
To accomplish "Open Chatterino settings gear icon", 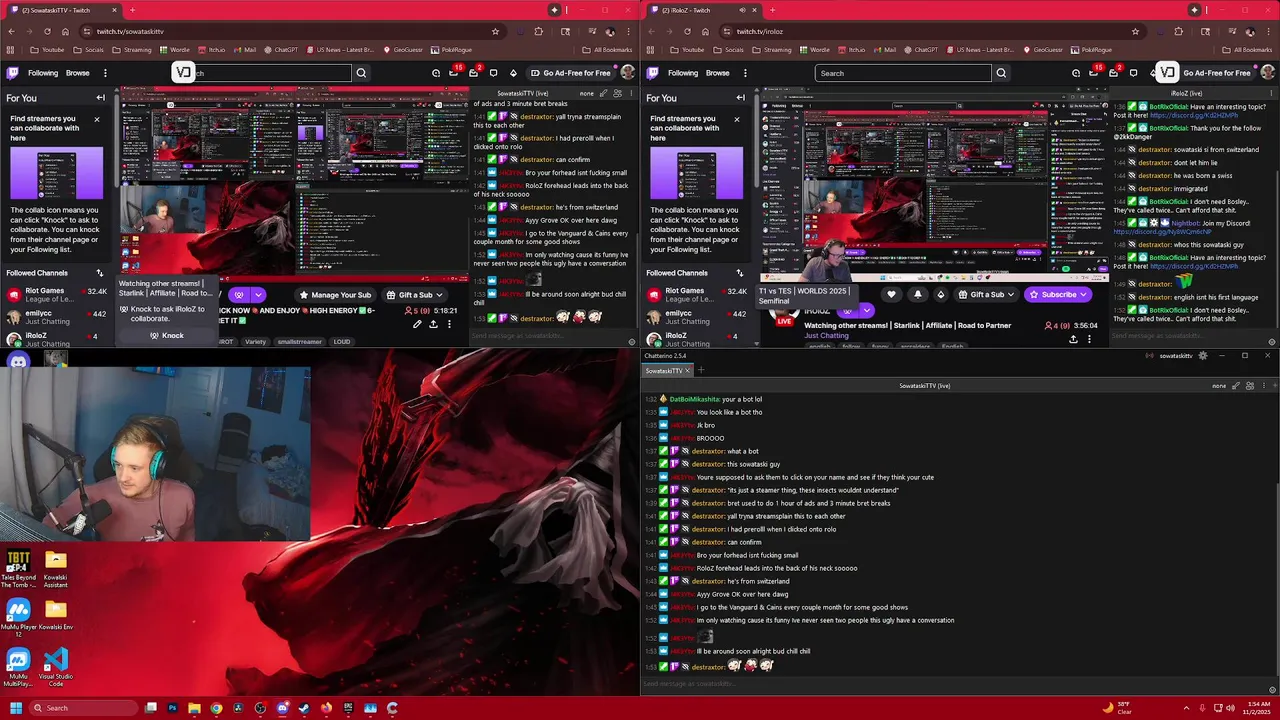I will [x=1203, y=356].
